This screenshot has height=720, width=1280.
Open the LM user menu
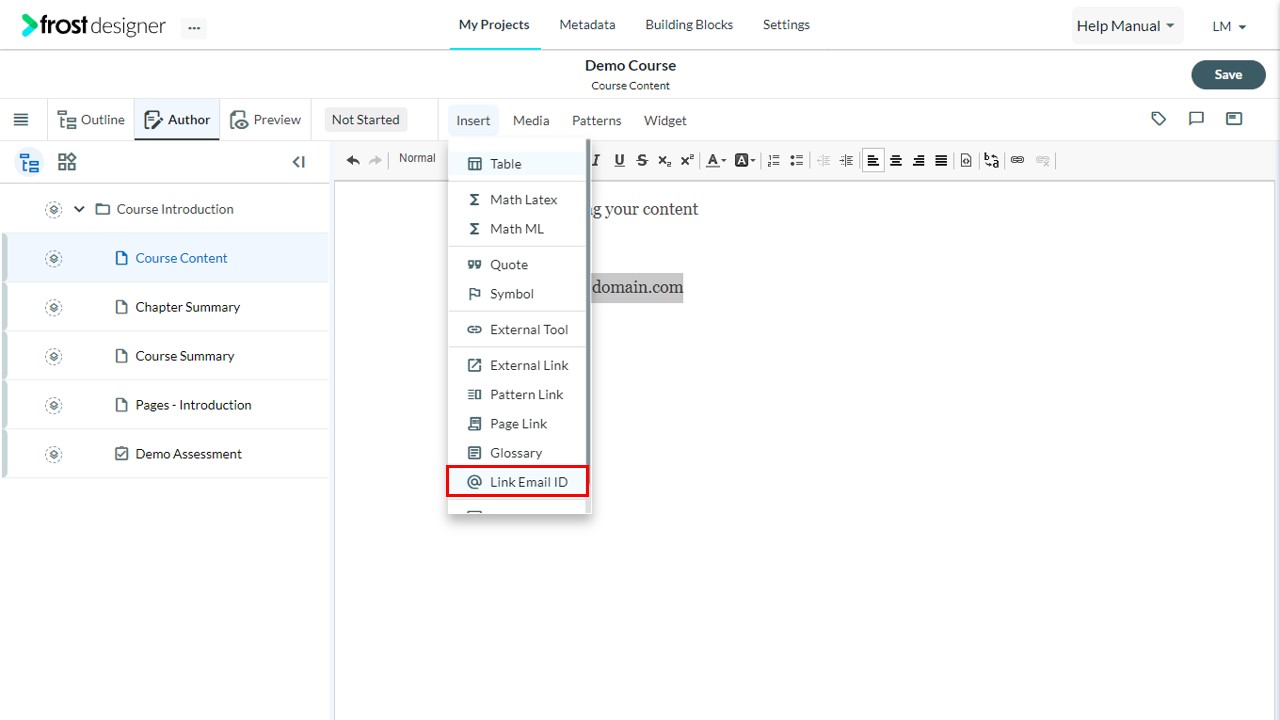point(1229,27)
